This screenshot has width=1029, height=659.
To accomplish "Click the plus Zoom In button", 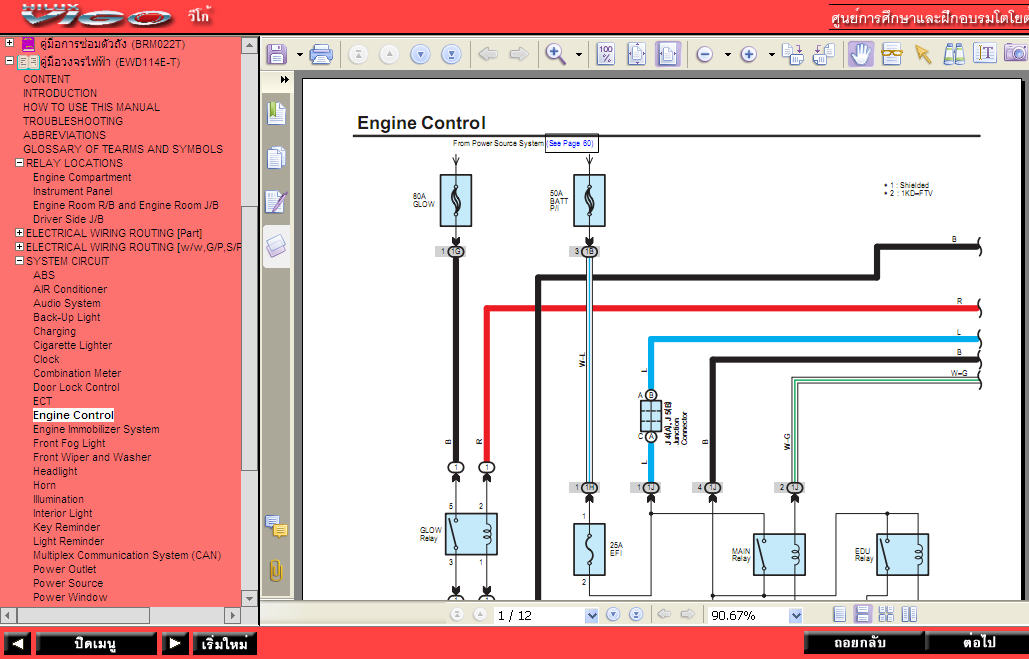I will click(749, 54).
